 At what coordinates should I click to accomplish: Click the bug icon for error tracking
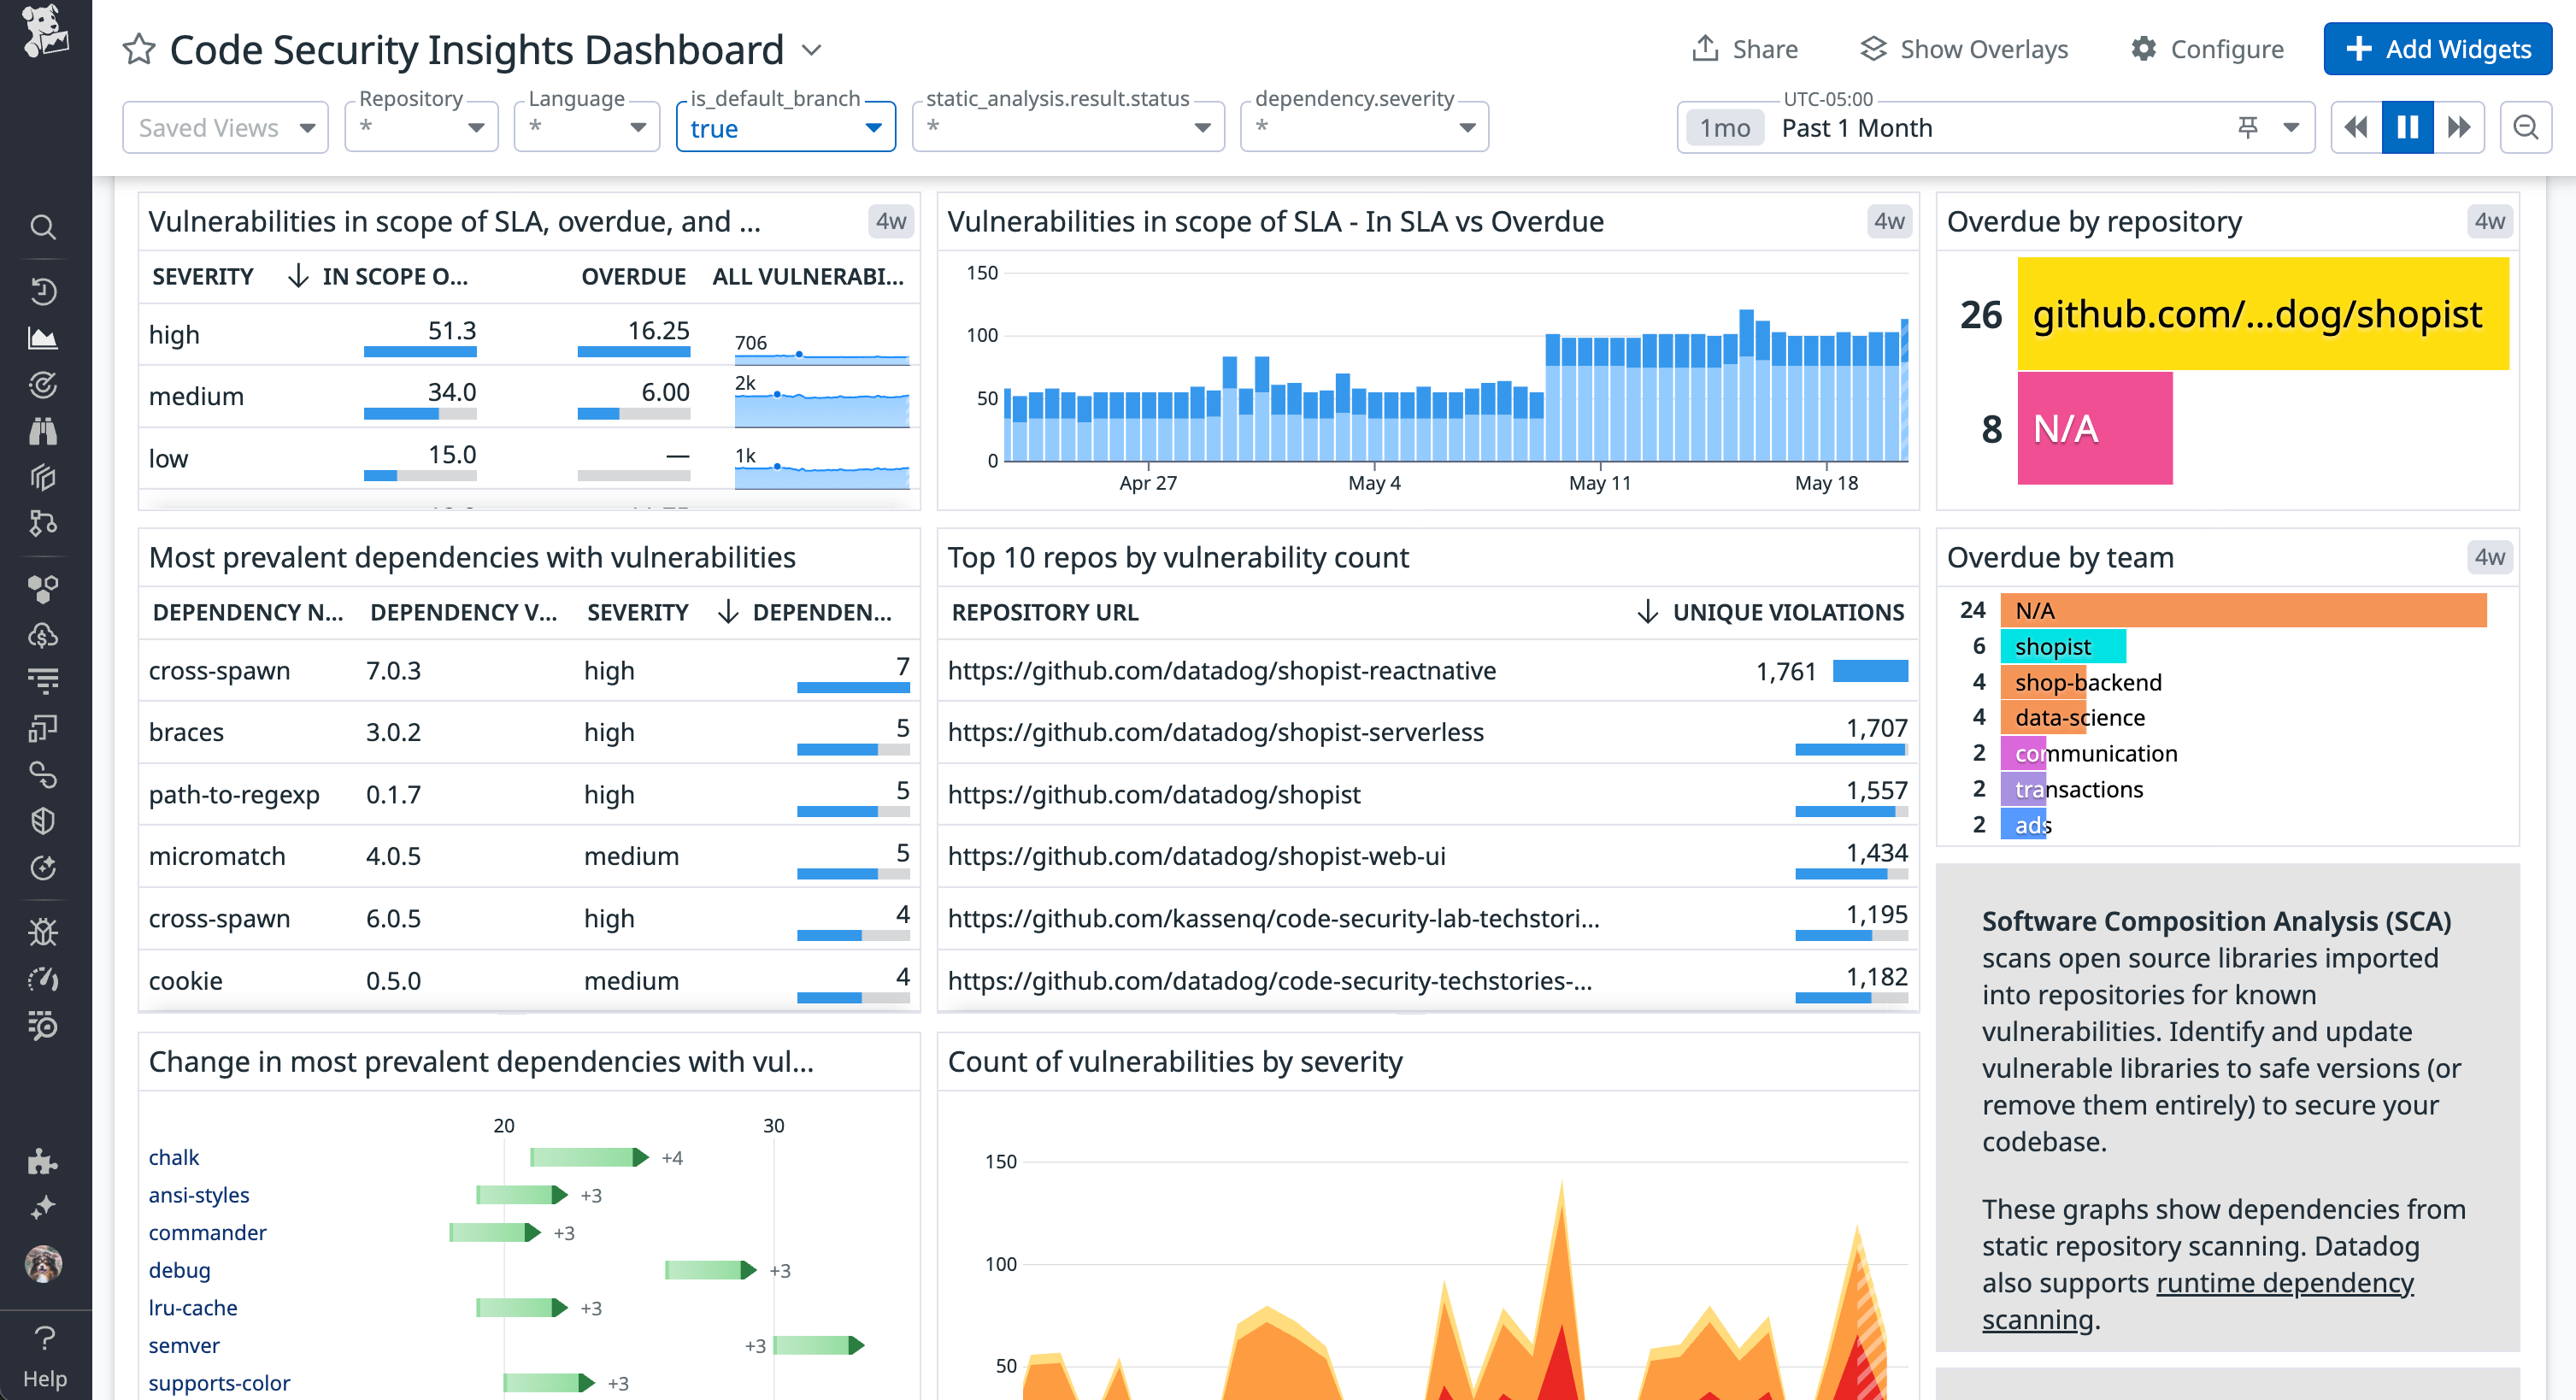[x=43, y=931]
